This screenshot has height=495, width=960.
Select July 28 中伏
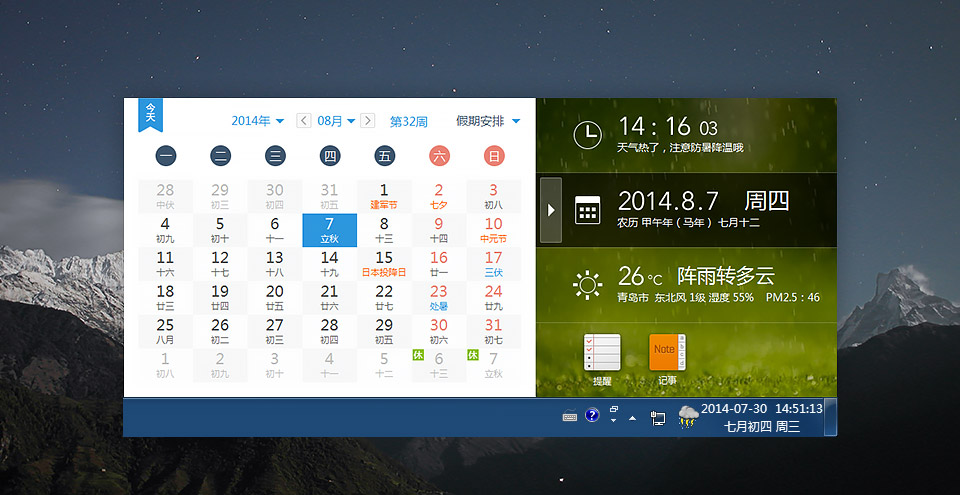click(165, 196)
